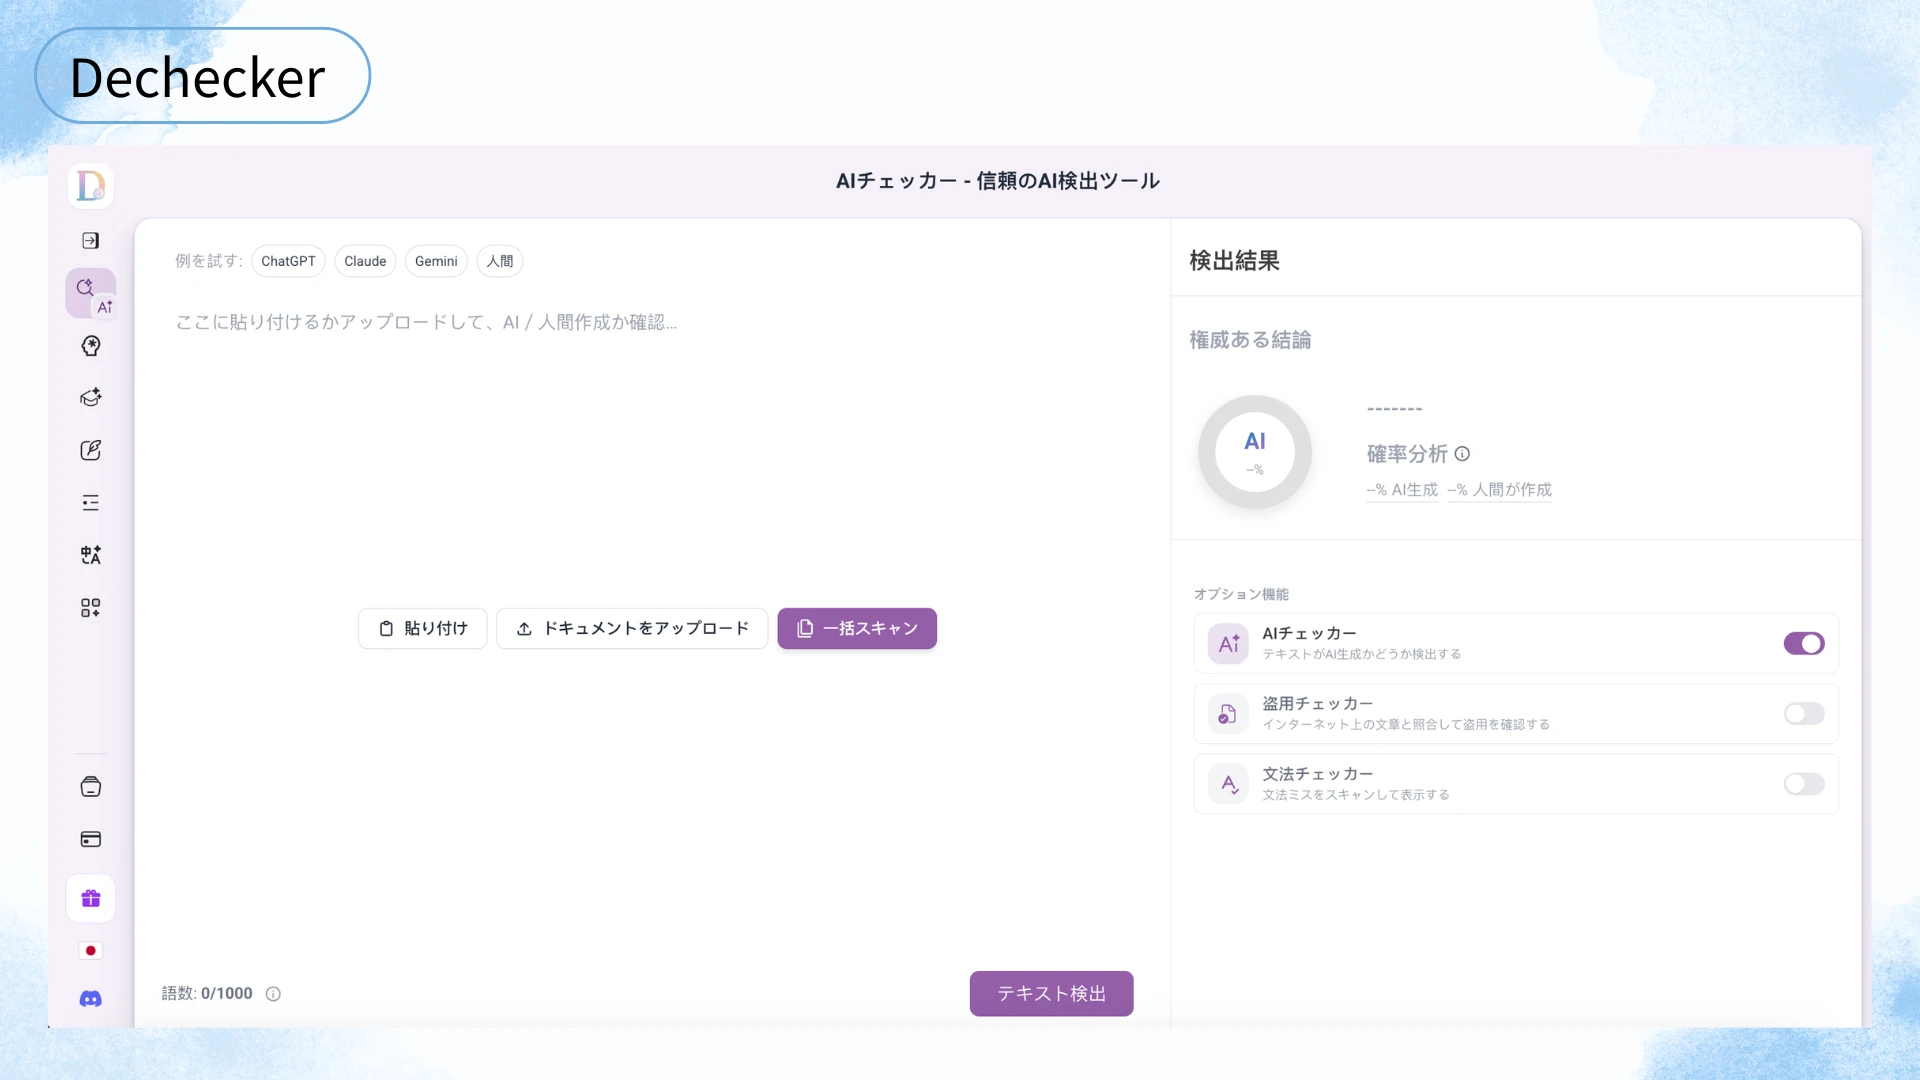
Task: Expand the sidebar with the arrow icon
Action: click(x=90, y=240)
